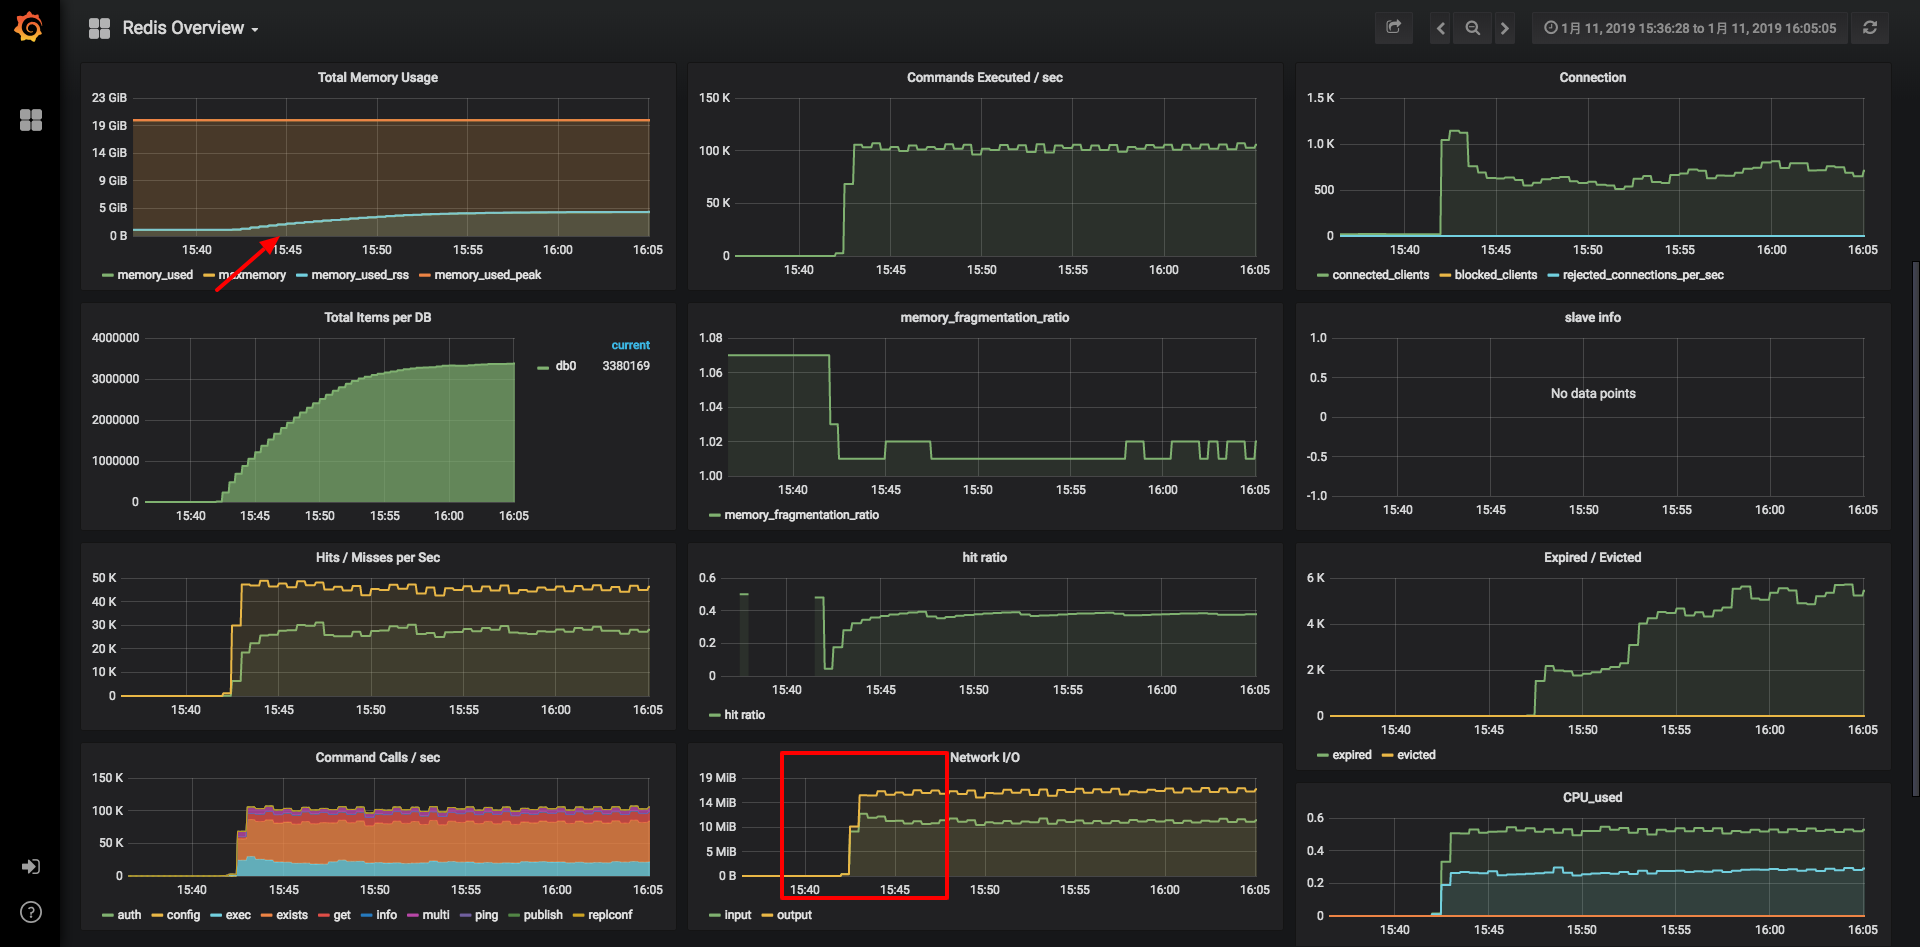Click the sign in icon in sidebar
Image resolution: width=1920 pixels, height=947 pixels.
point(31,866)
